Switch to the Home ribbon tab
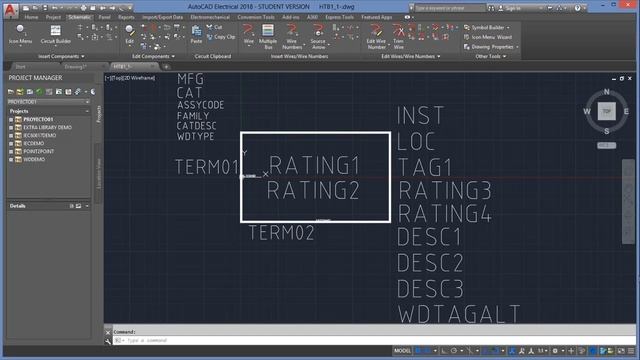This screenshot has width=640, height=360. (x=31, y=17)
